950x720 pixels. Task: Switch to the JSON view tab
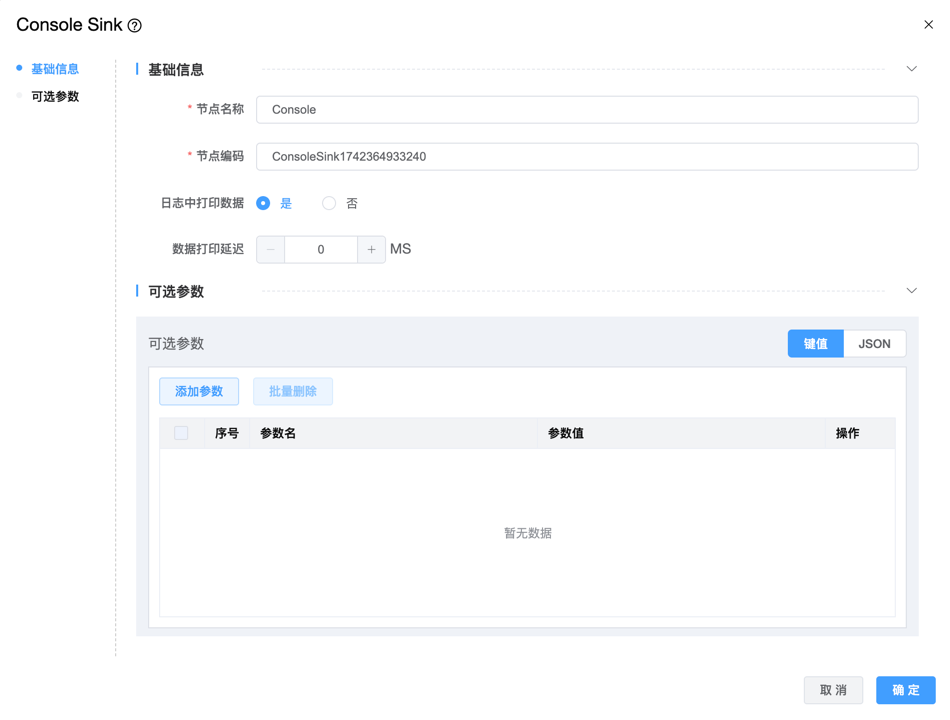(x=874, y=344)
